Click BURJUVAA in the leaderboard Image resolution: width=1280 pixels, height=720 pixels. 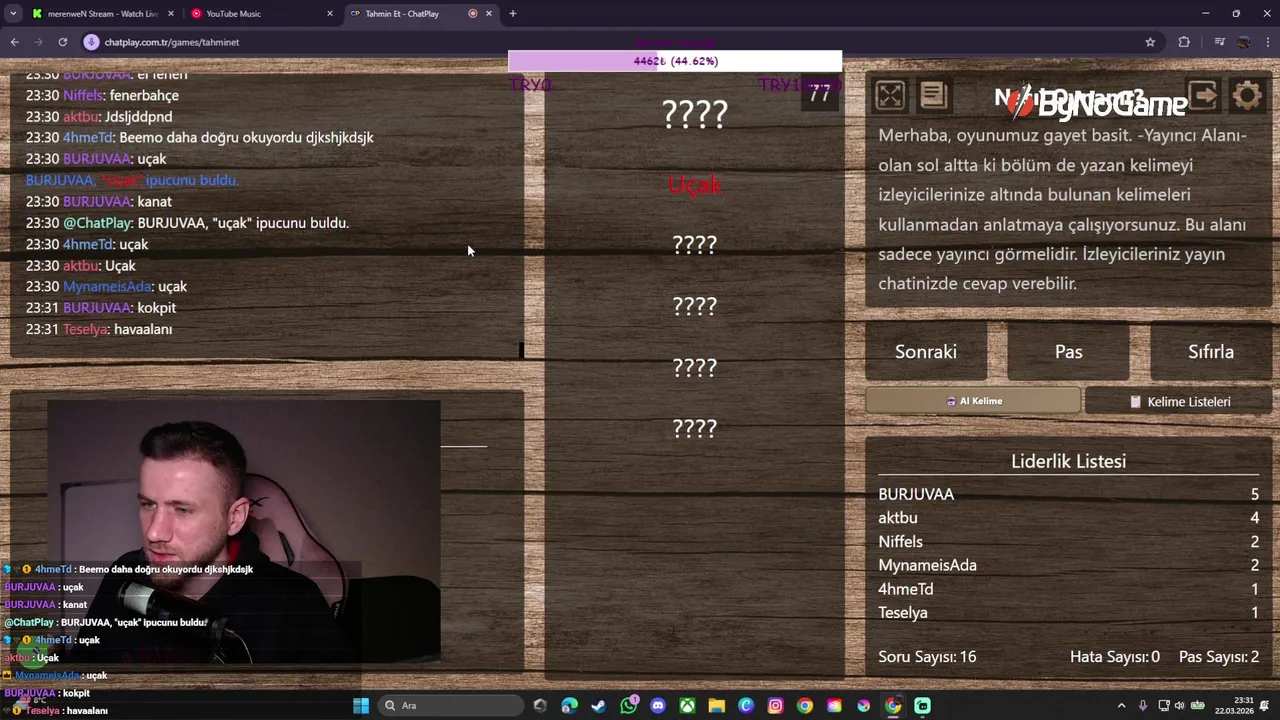coord(916,494)
